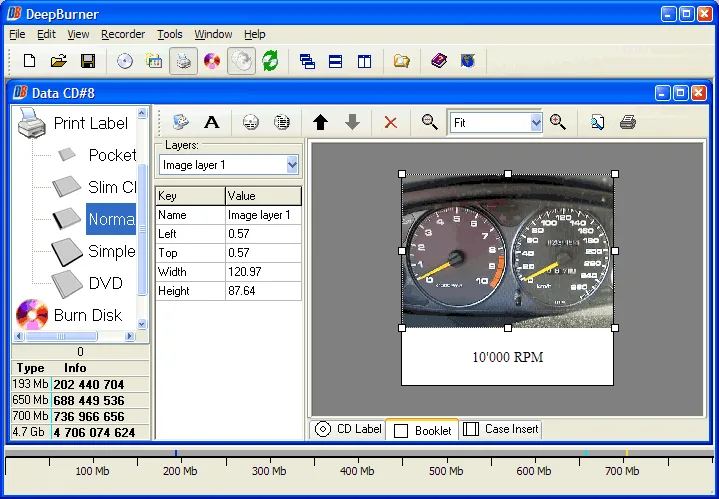Zoom out with the minus magnifier
Image resolution: width=719 pixels, height=499 pixels.
tap(429, 122)
